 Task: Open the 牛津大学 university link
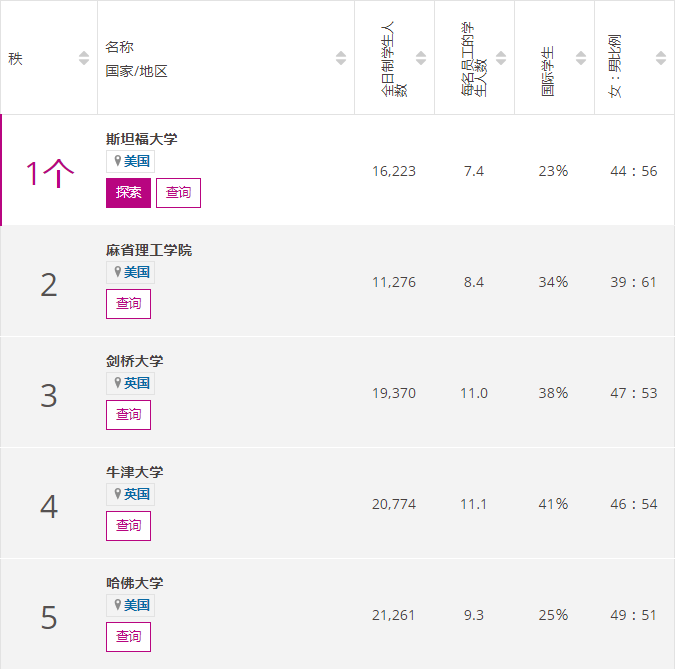point(134,472)
